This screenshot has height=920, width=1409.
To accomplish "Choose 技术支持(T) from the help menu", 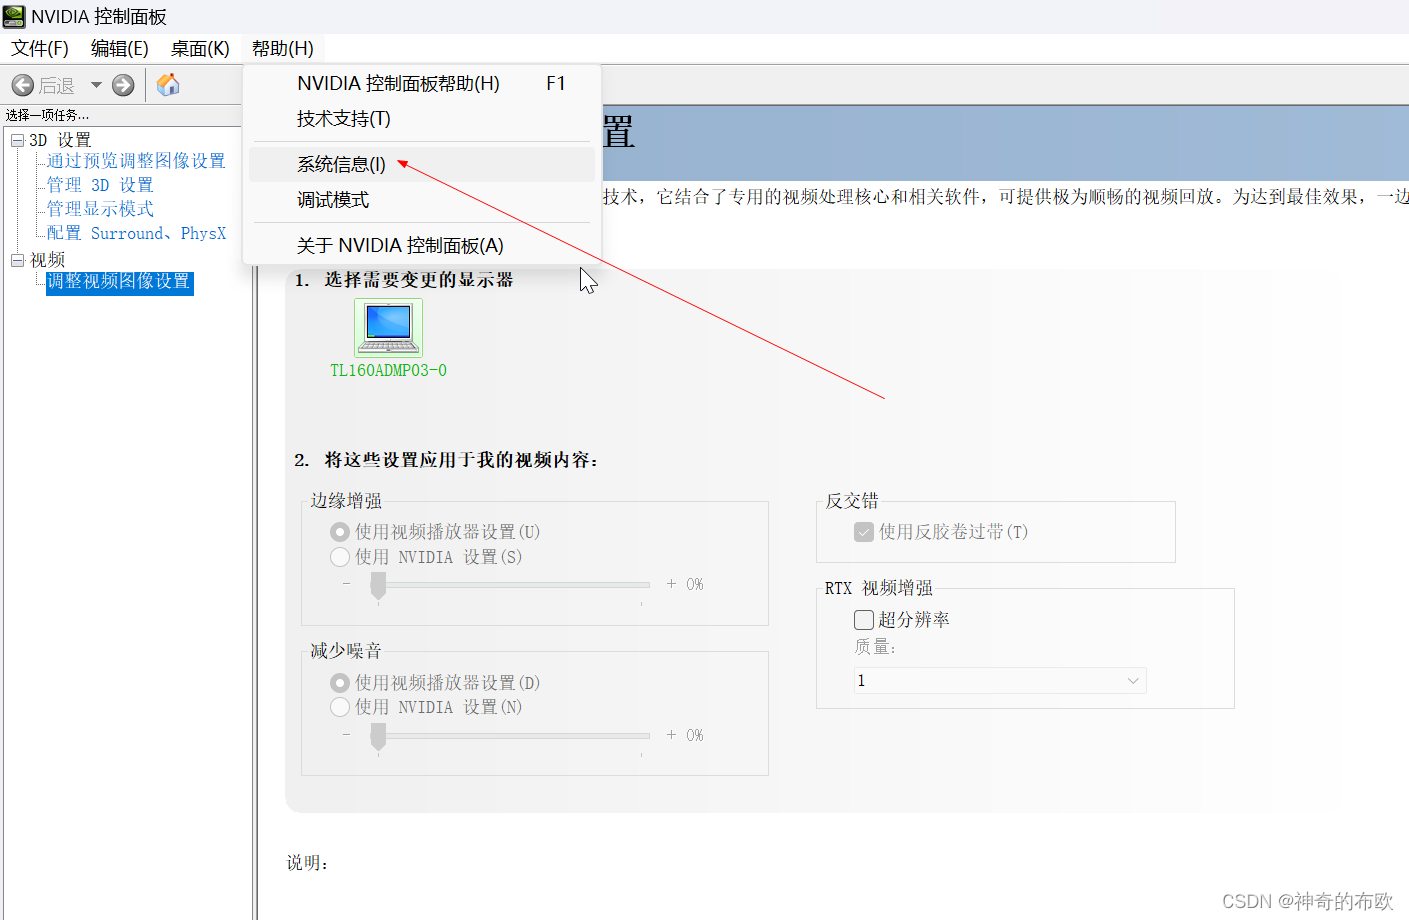I will pyautogui.click(x=422, y=119).
